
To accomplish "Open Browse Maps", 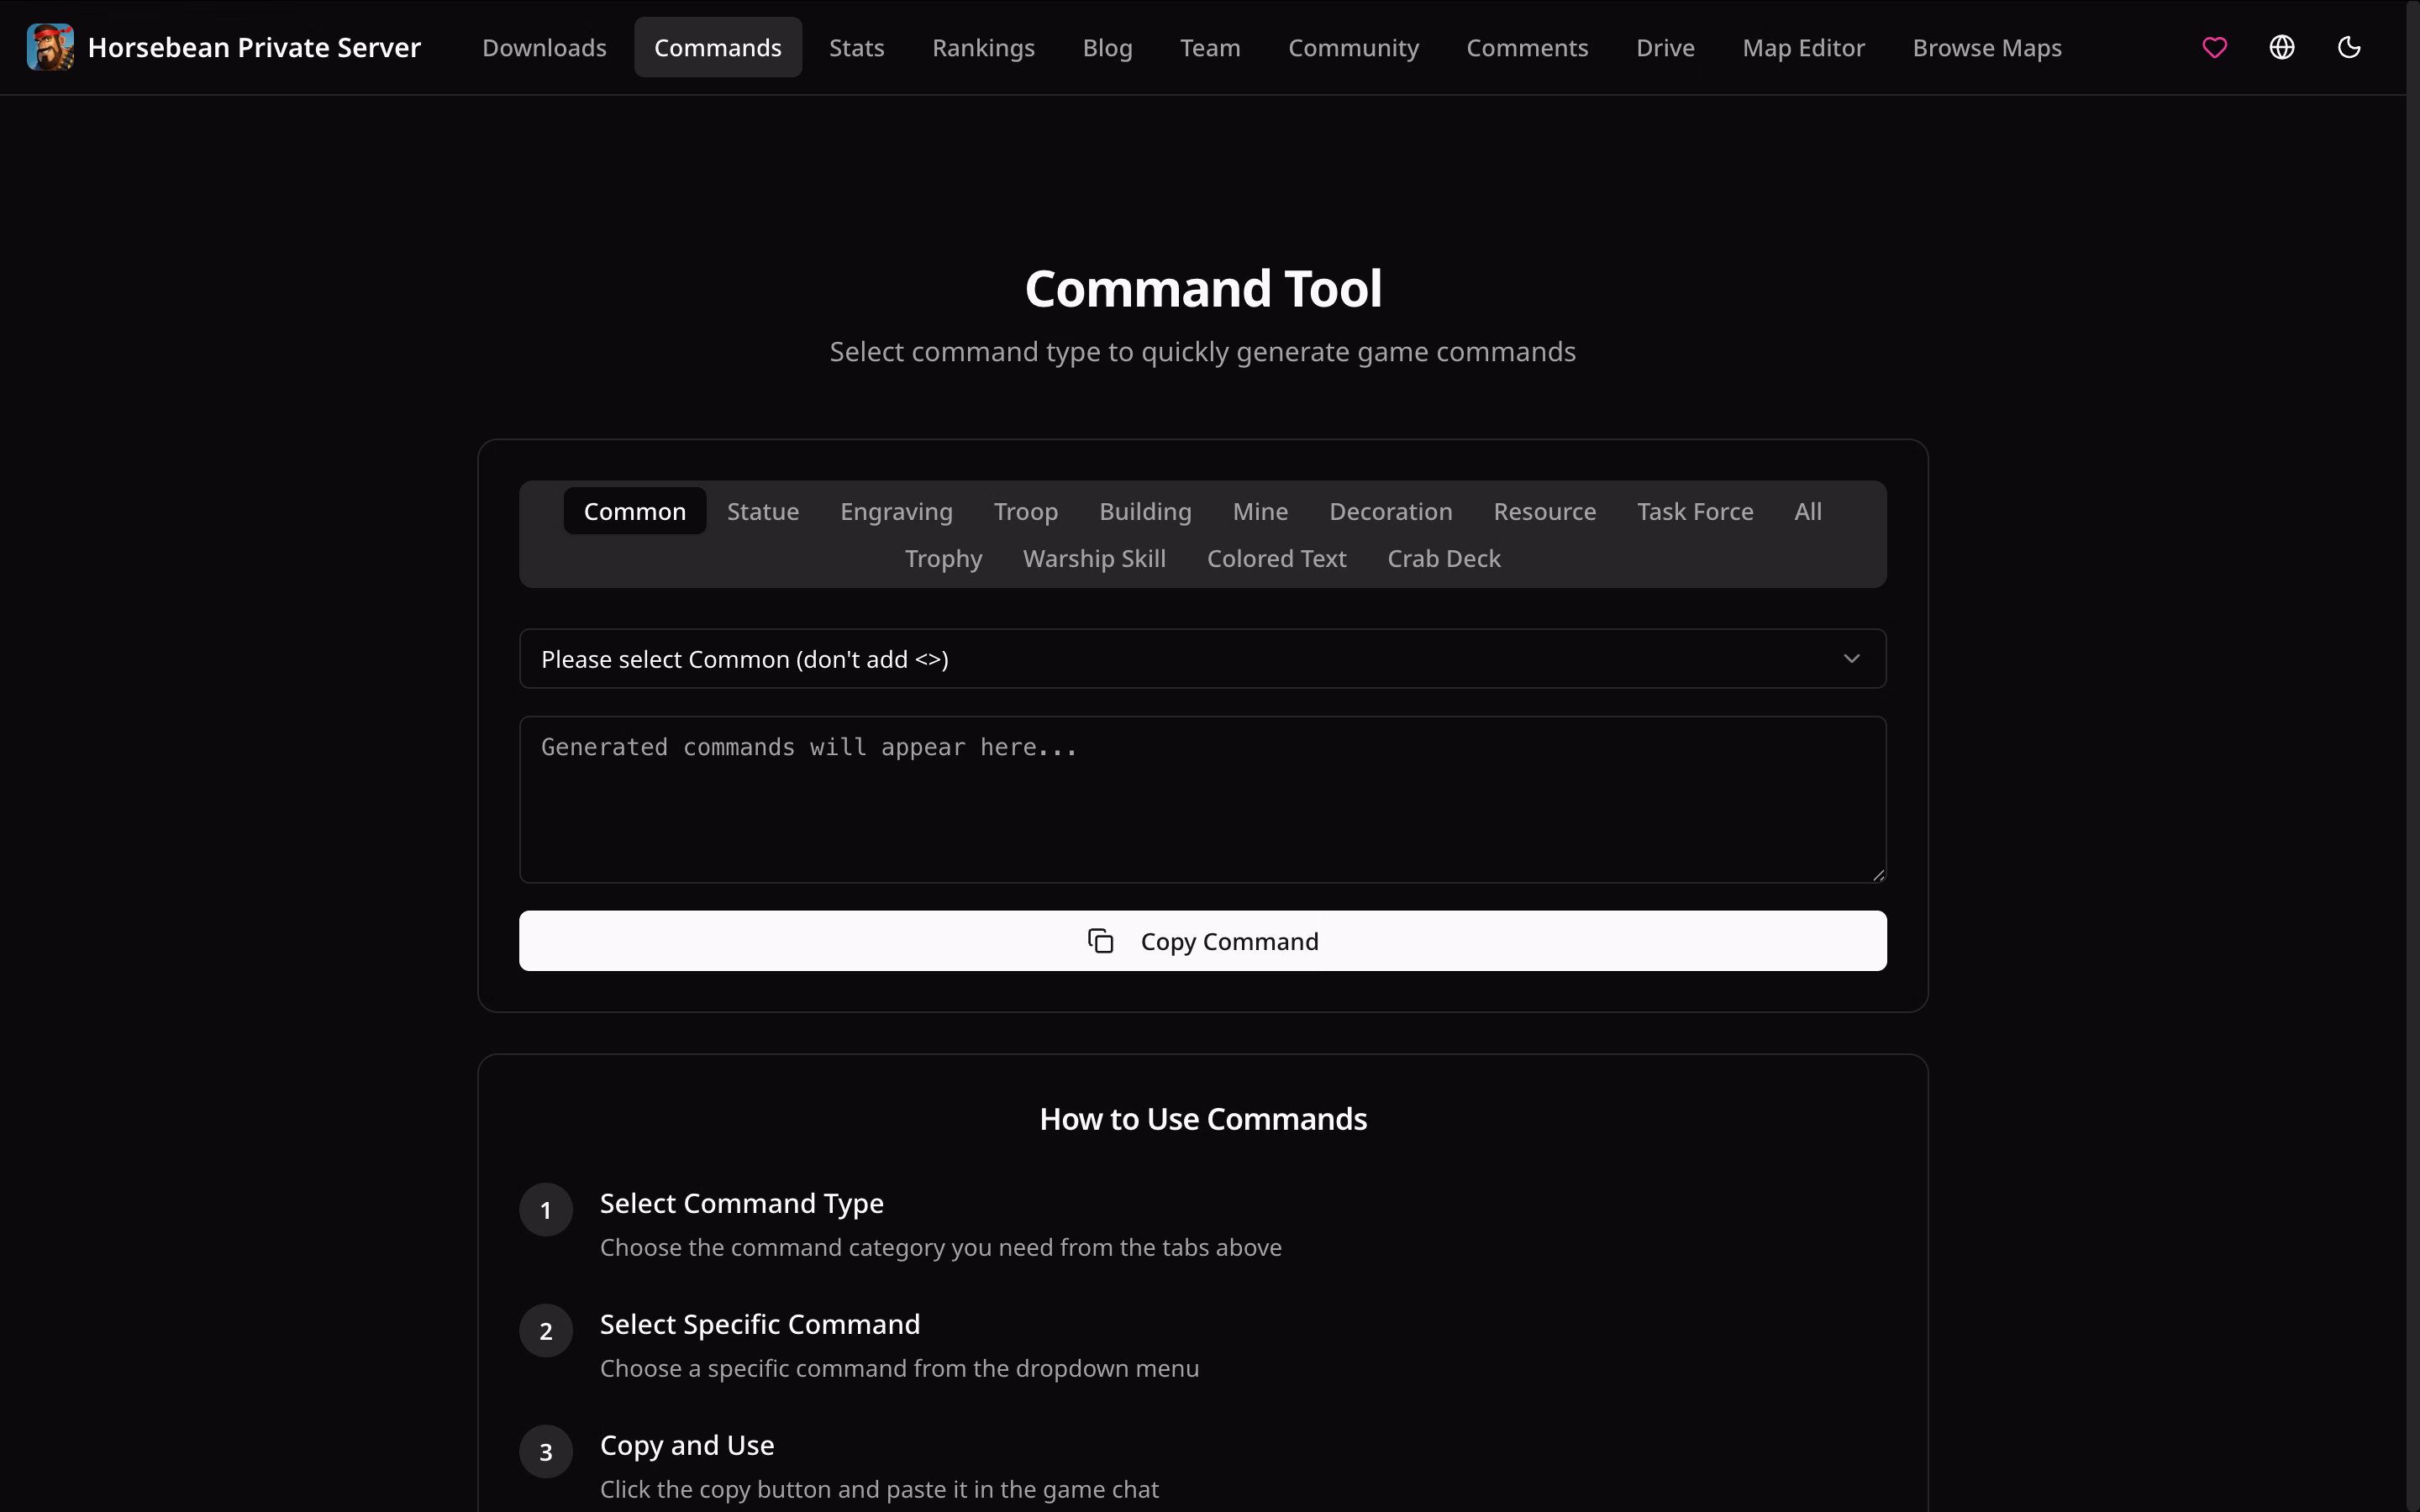I will (1987, 47).
